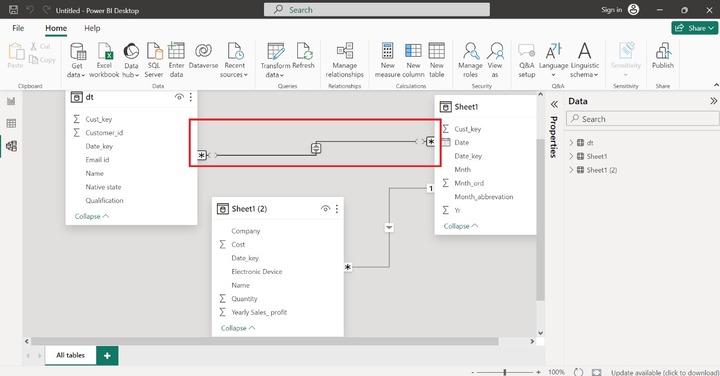Open Transform data editor
This screenshot has height=376, width=720.
[x=276, y=60]
